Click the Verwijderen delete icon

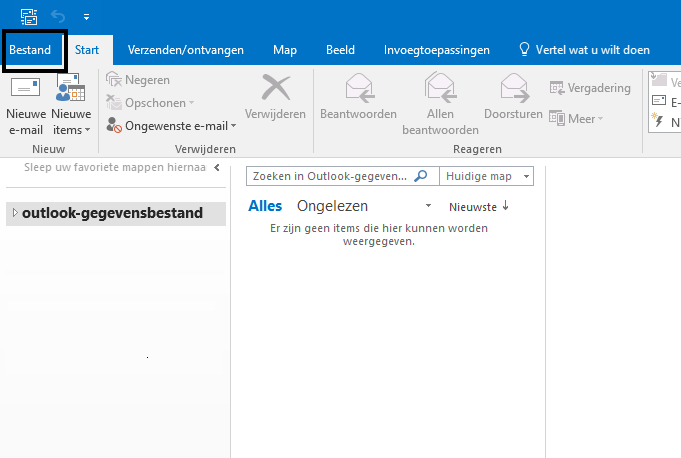[275, 90]
